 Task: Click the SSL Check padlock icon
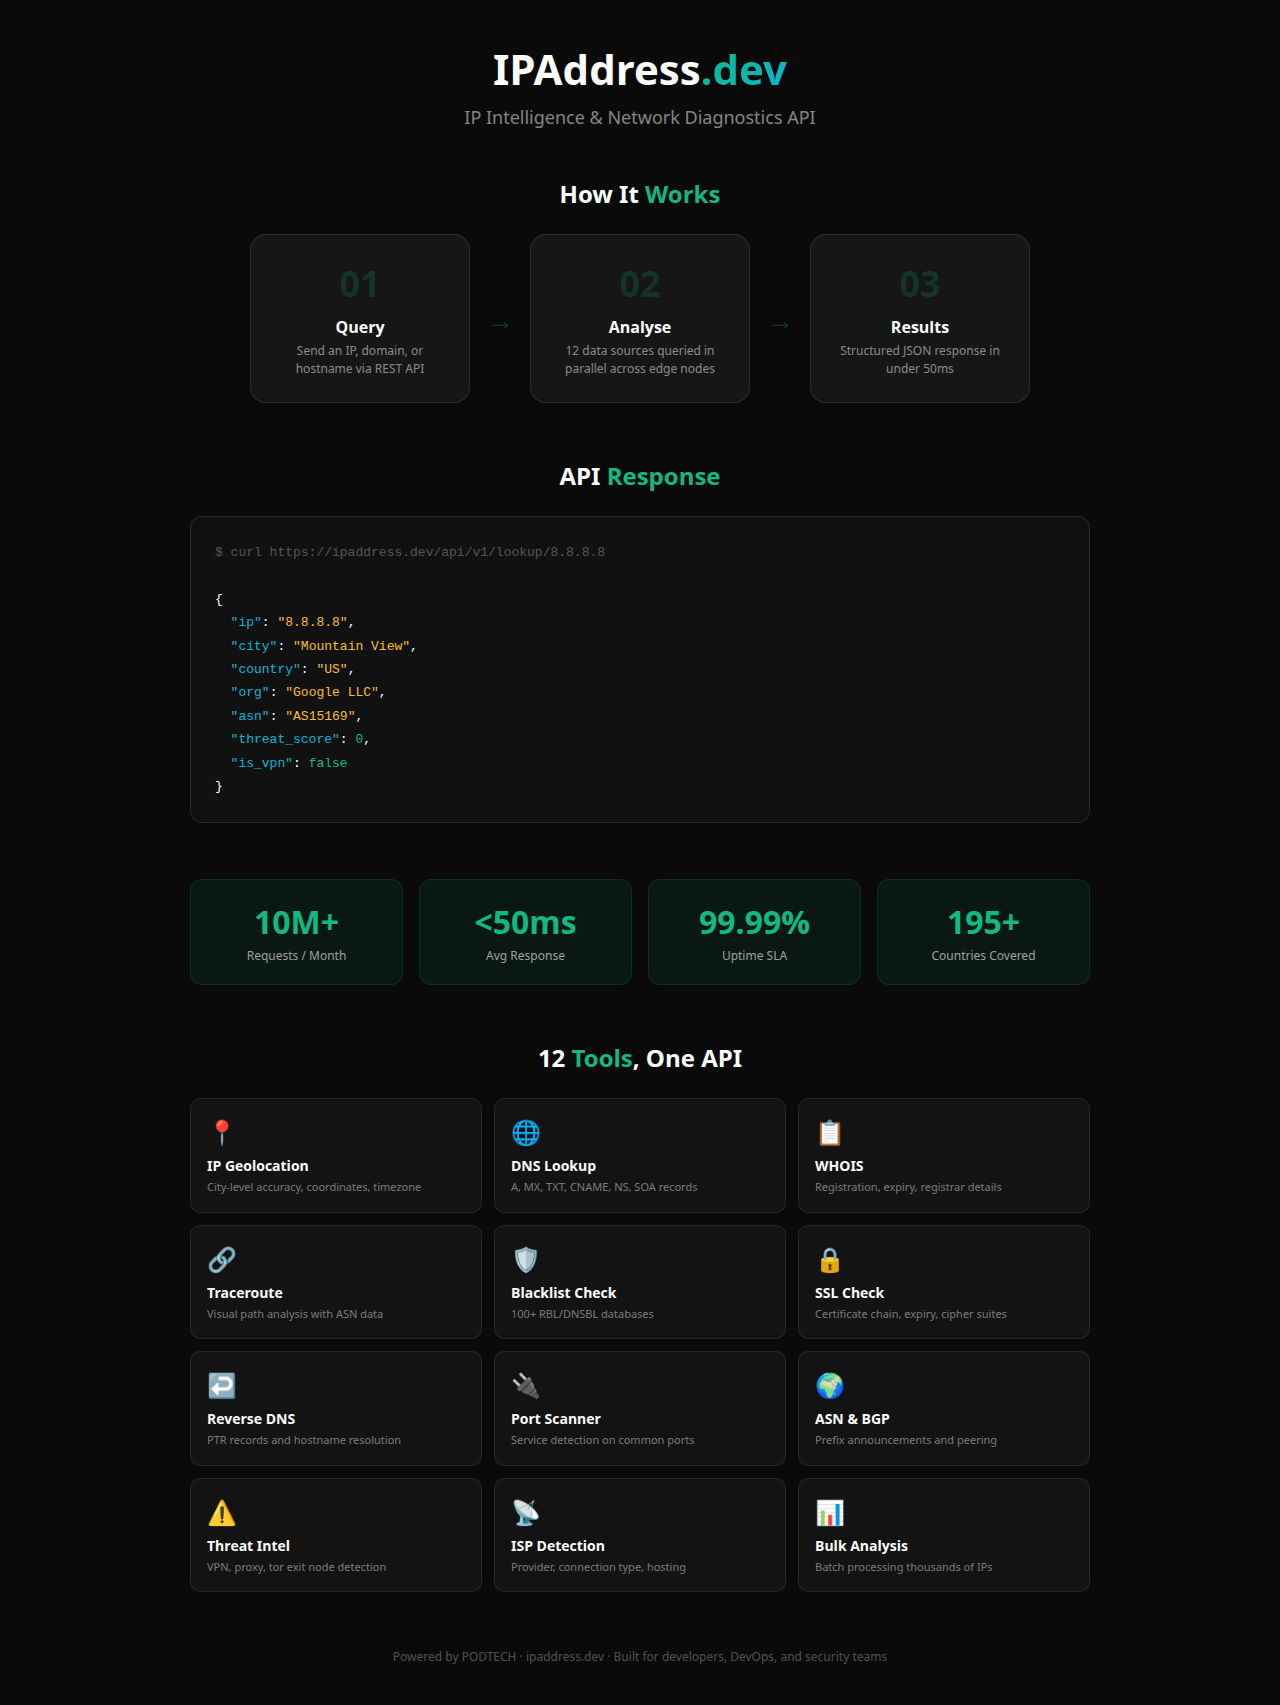tap(830, 1260)
